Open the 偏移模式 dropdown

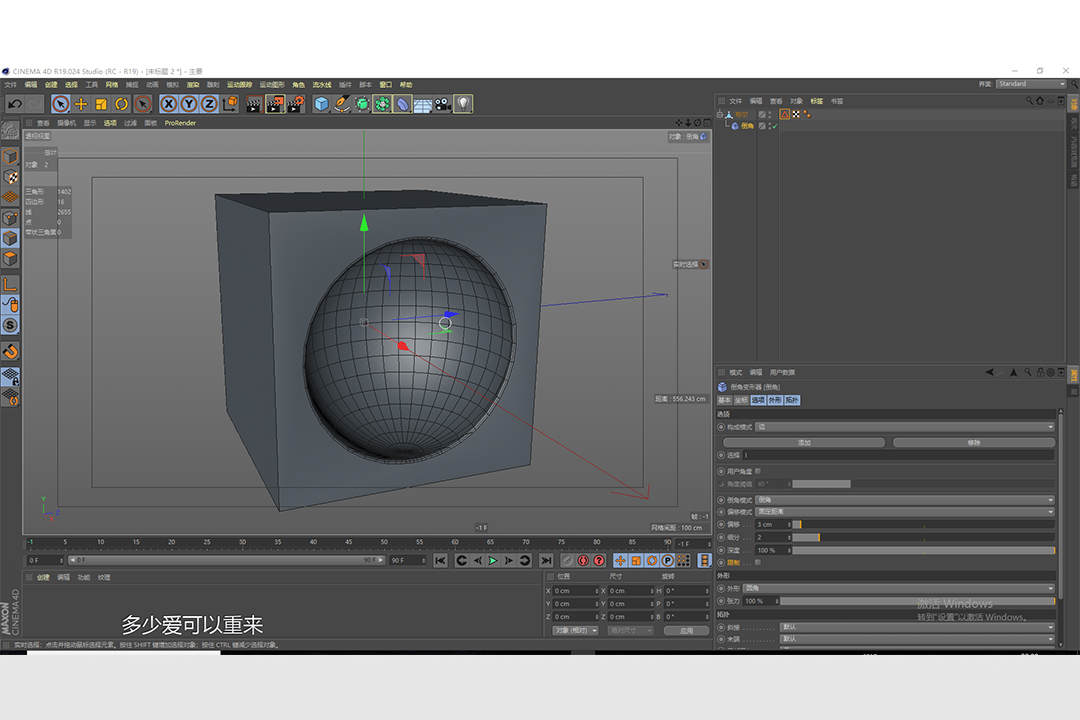904,511
